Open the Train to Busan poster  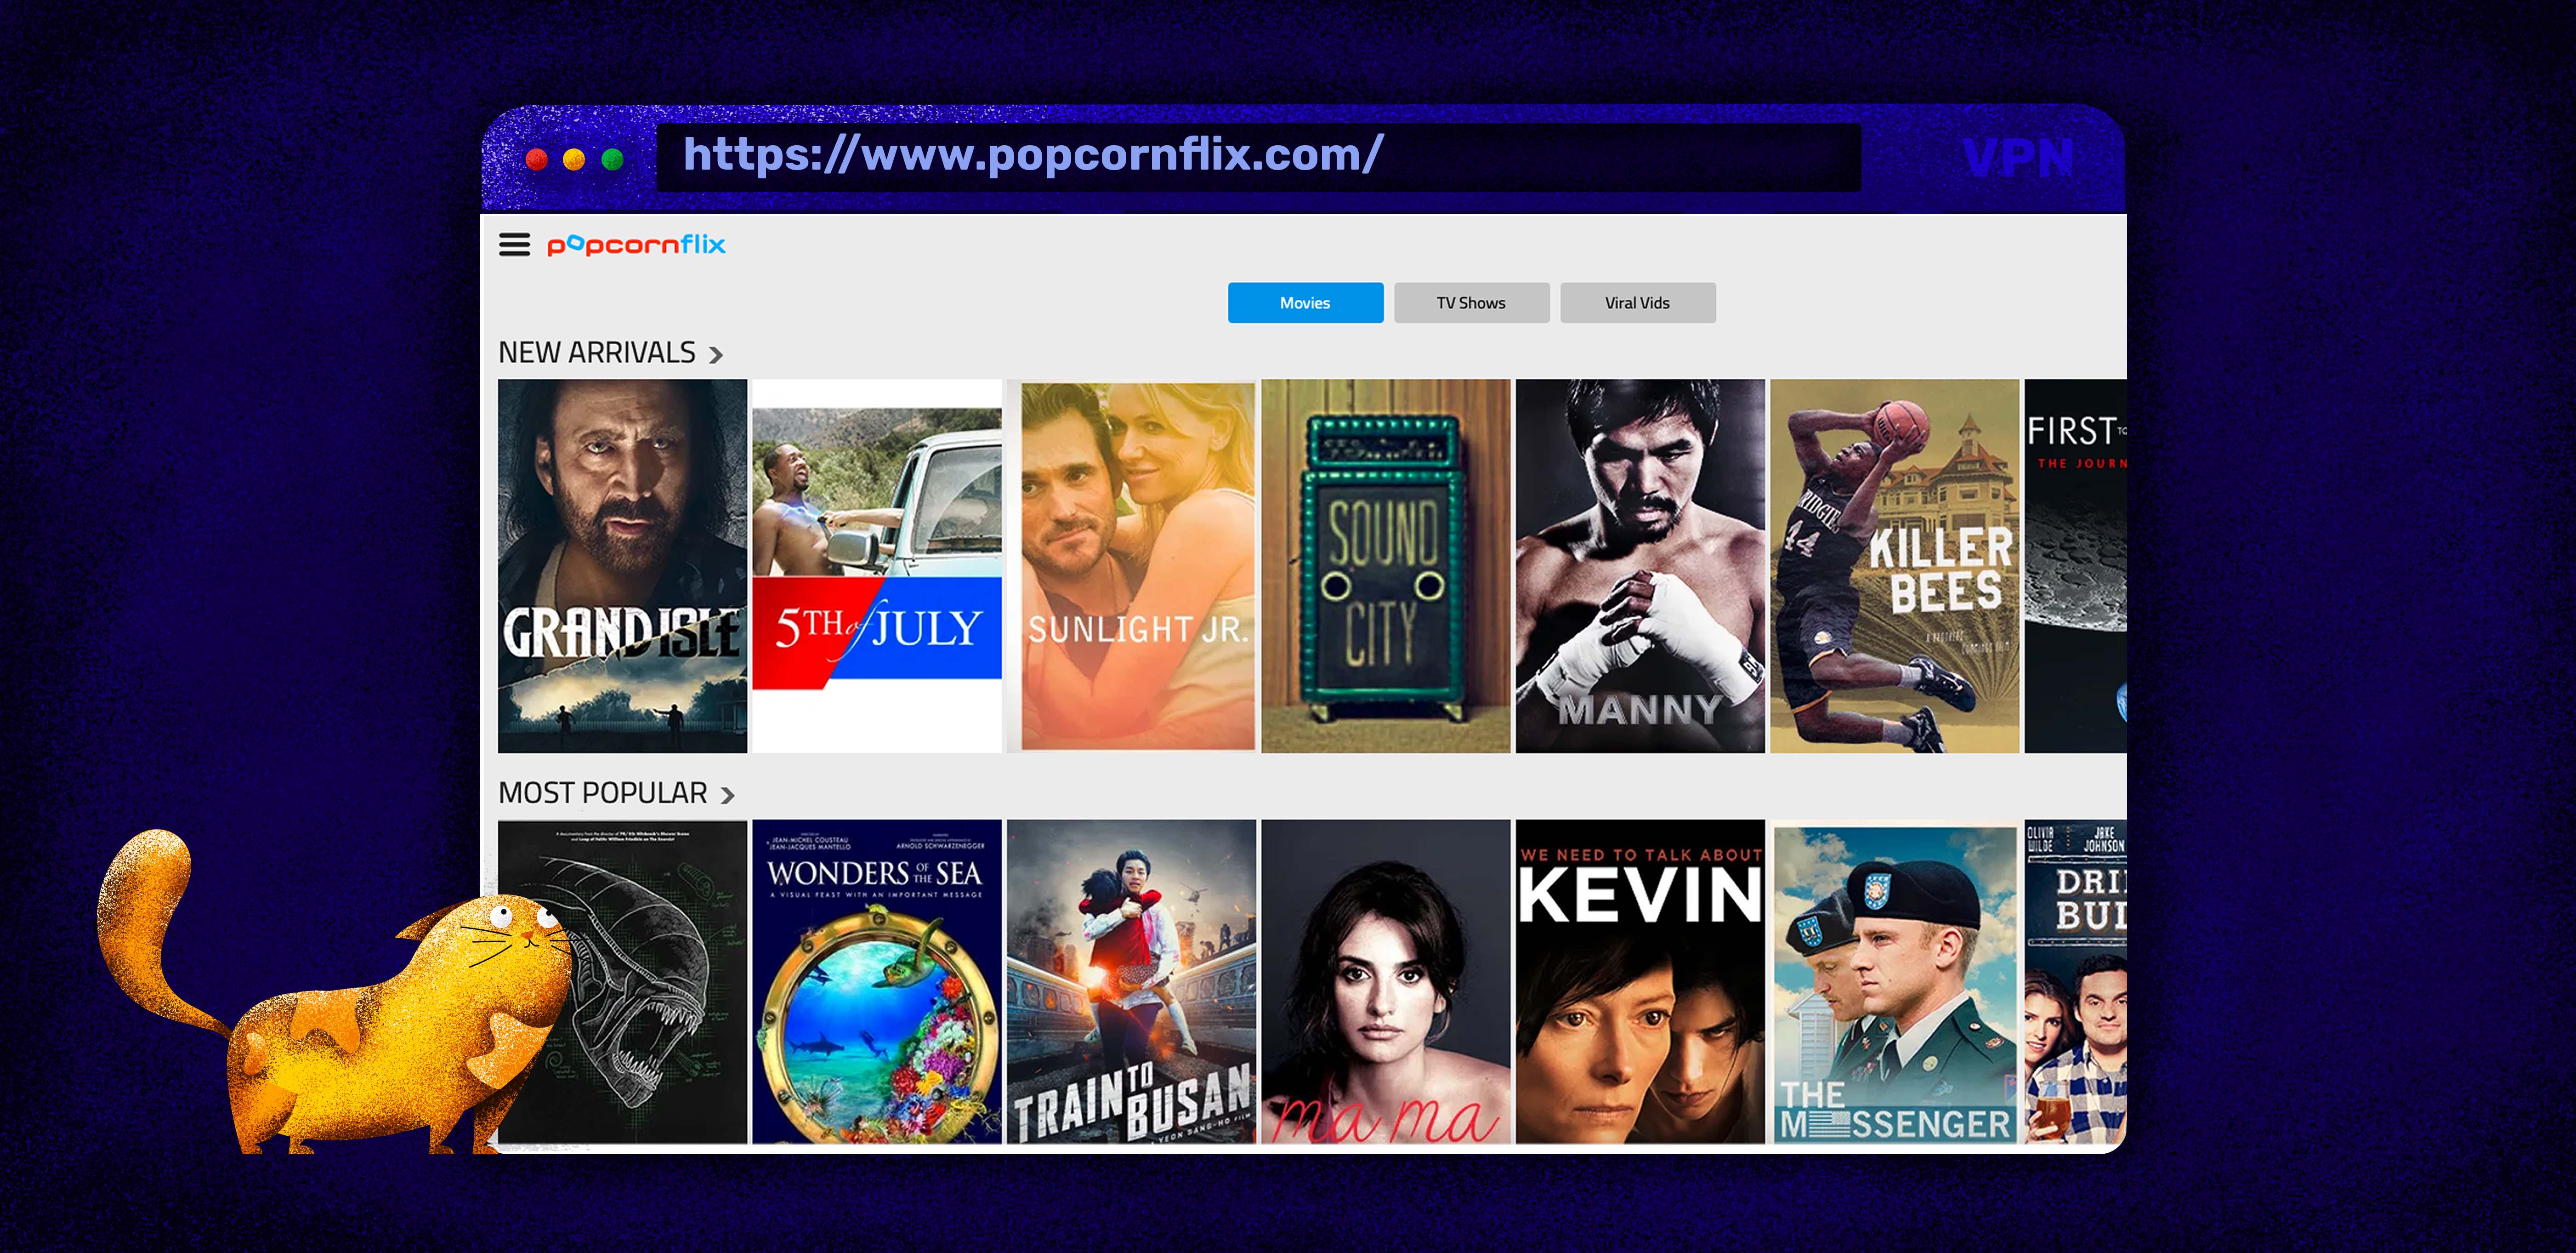pyautogui.click(x=1131, y=982)
